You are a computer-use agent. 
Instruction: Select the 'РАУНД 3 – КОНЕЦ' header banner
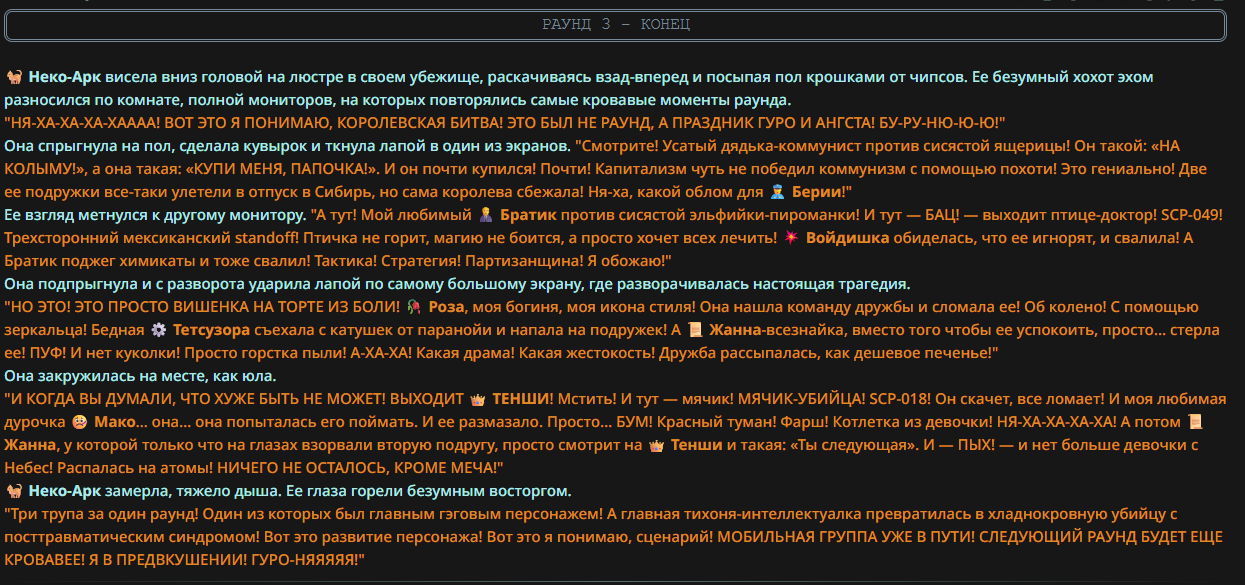pos(615,25)
